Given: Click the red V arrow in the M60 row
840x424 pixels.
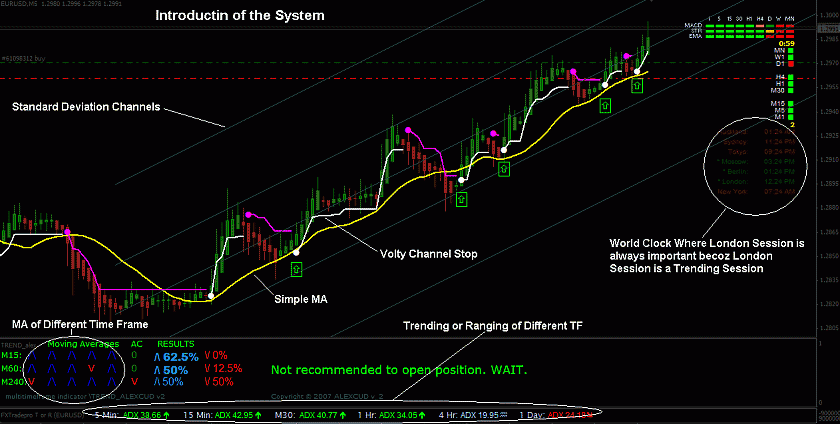Looking at the screenshot, I should (x=91, y=369).
